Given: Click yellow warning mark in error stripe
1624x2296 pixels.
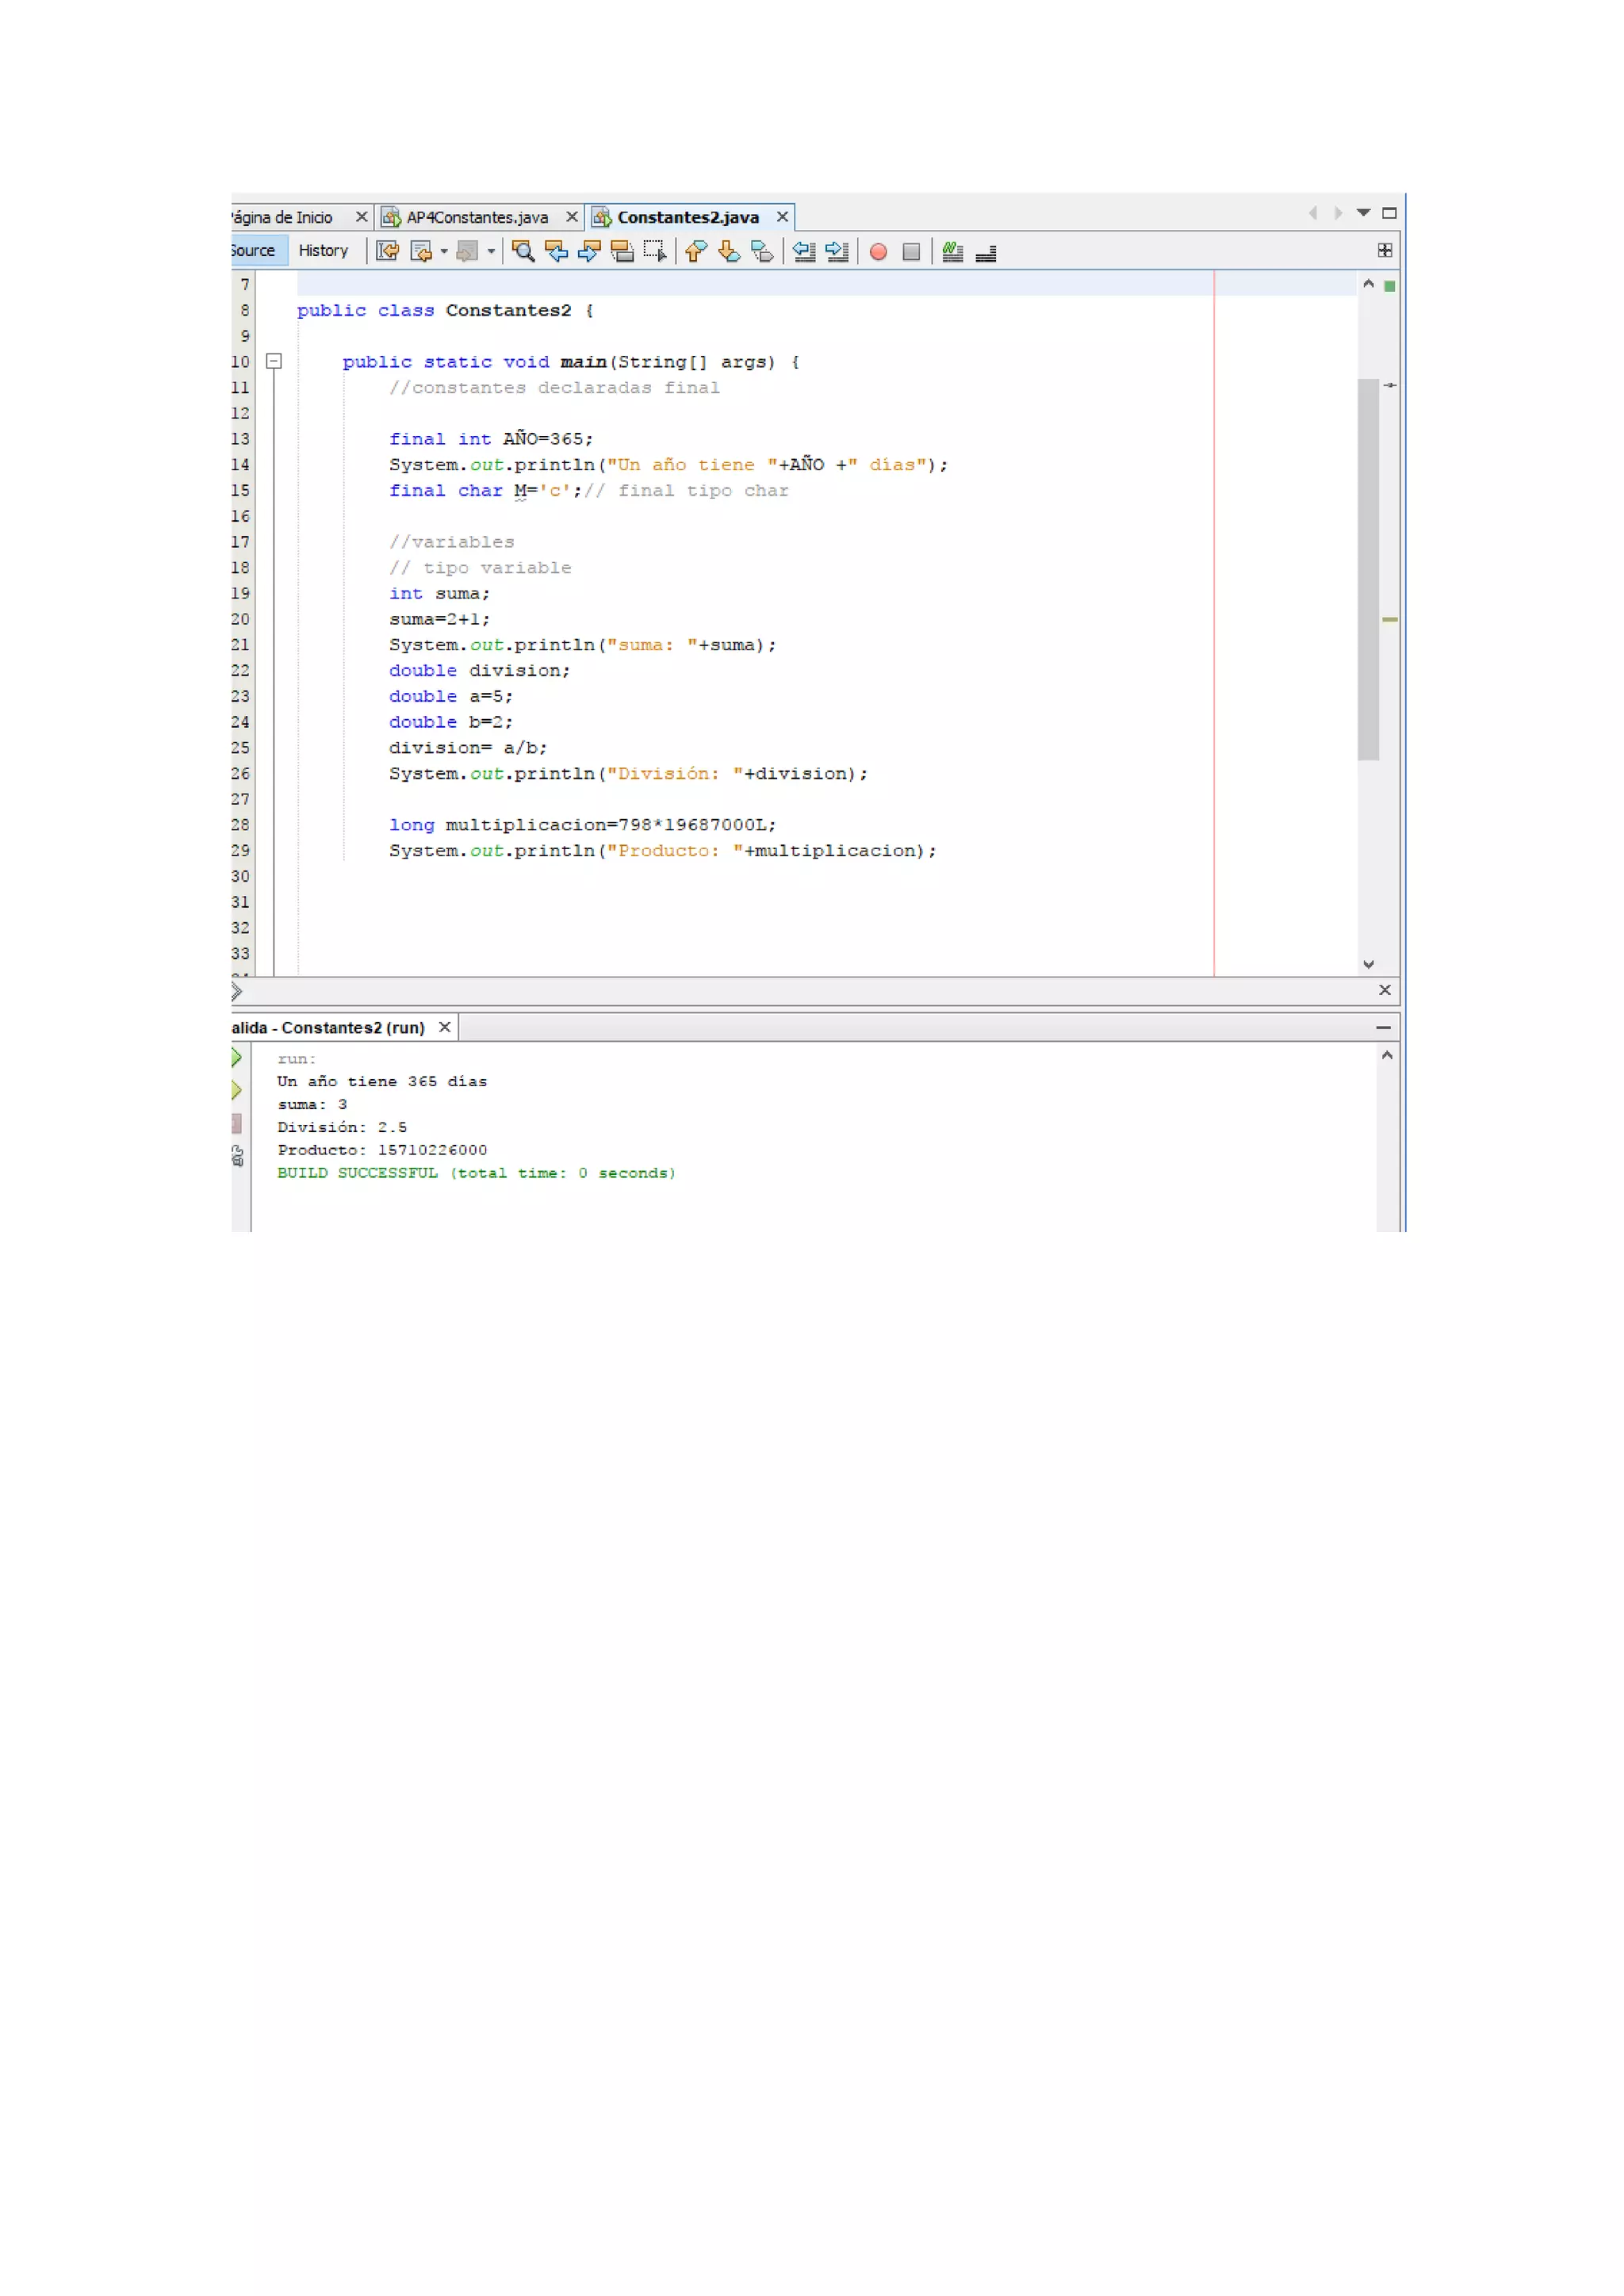Looking at the screenshot, I should pyautogui.click(x=1389, y=620).
